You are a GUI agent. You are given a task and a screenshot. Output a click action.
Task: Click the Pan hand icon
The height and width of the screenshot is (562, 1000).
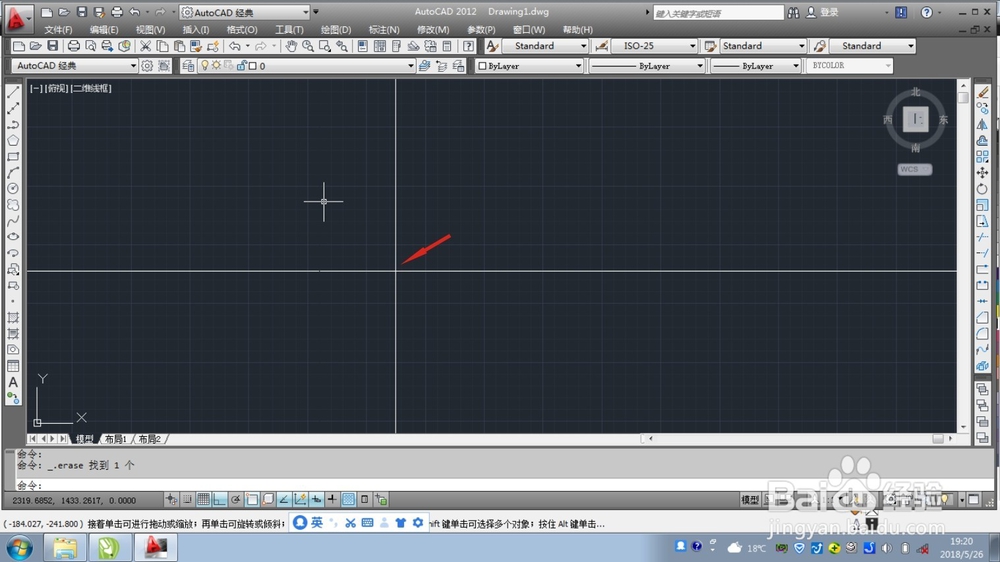291,46
